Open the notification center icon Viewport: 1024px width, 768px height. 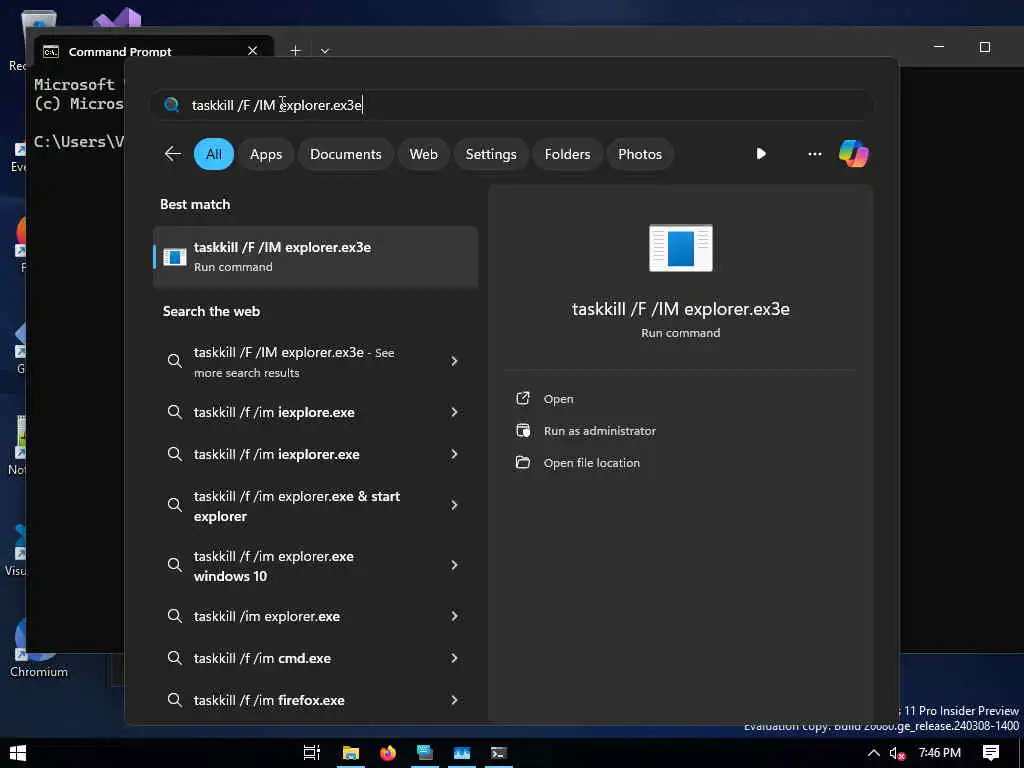[991, 753]
